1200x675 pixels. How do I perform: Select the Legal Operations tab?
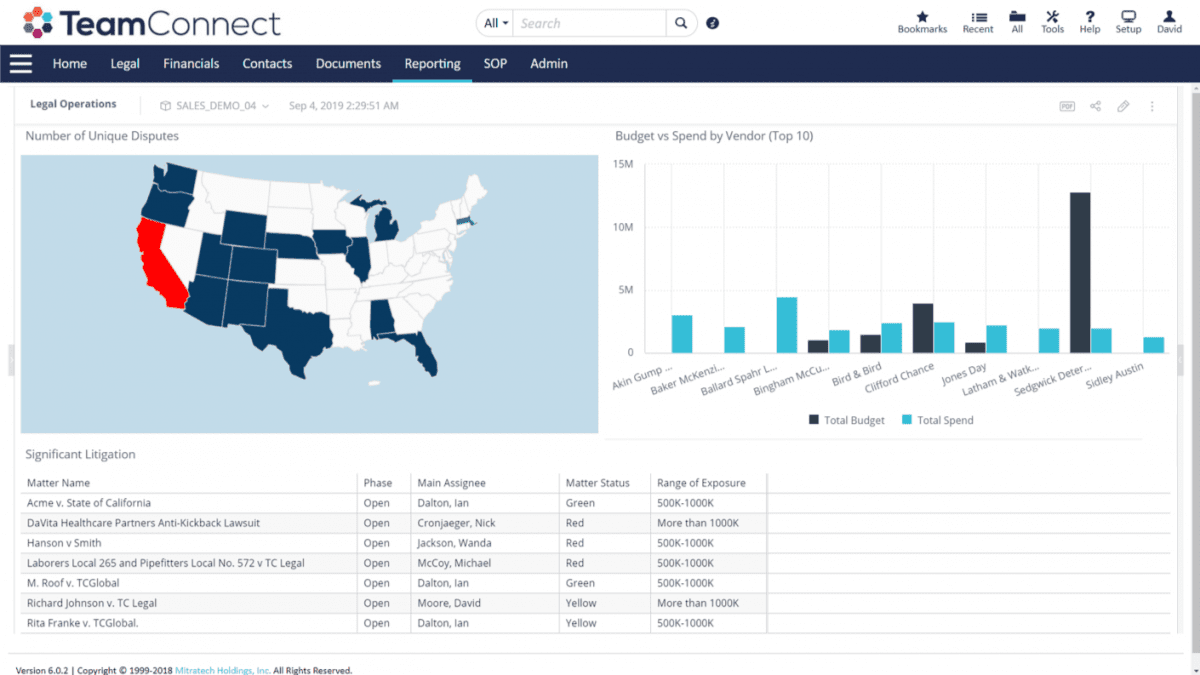pyautogui.click(x=73, y=104)
